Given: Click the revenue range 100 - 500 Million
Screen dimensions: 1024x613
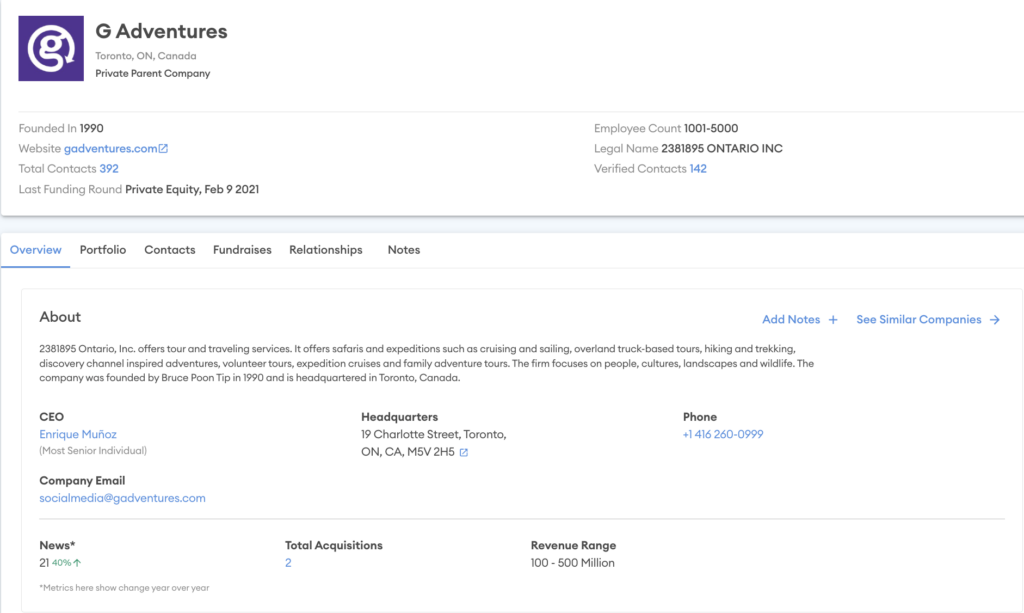Looking at the screenshot, I should pyautogui.click(x=573, y=563).
